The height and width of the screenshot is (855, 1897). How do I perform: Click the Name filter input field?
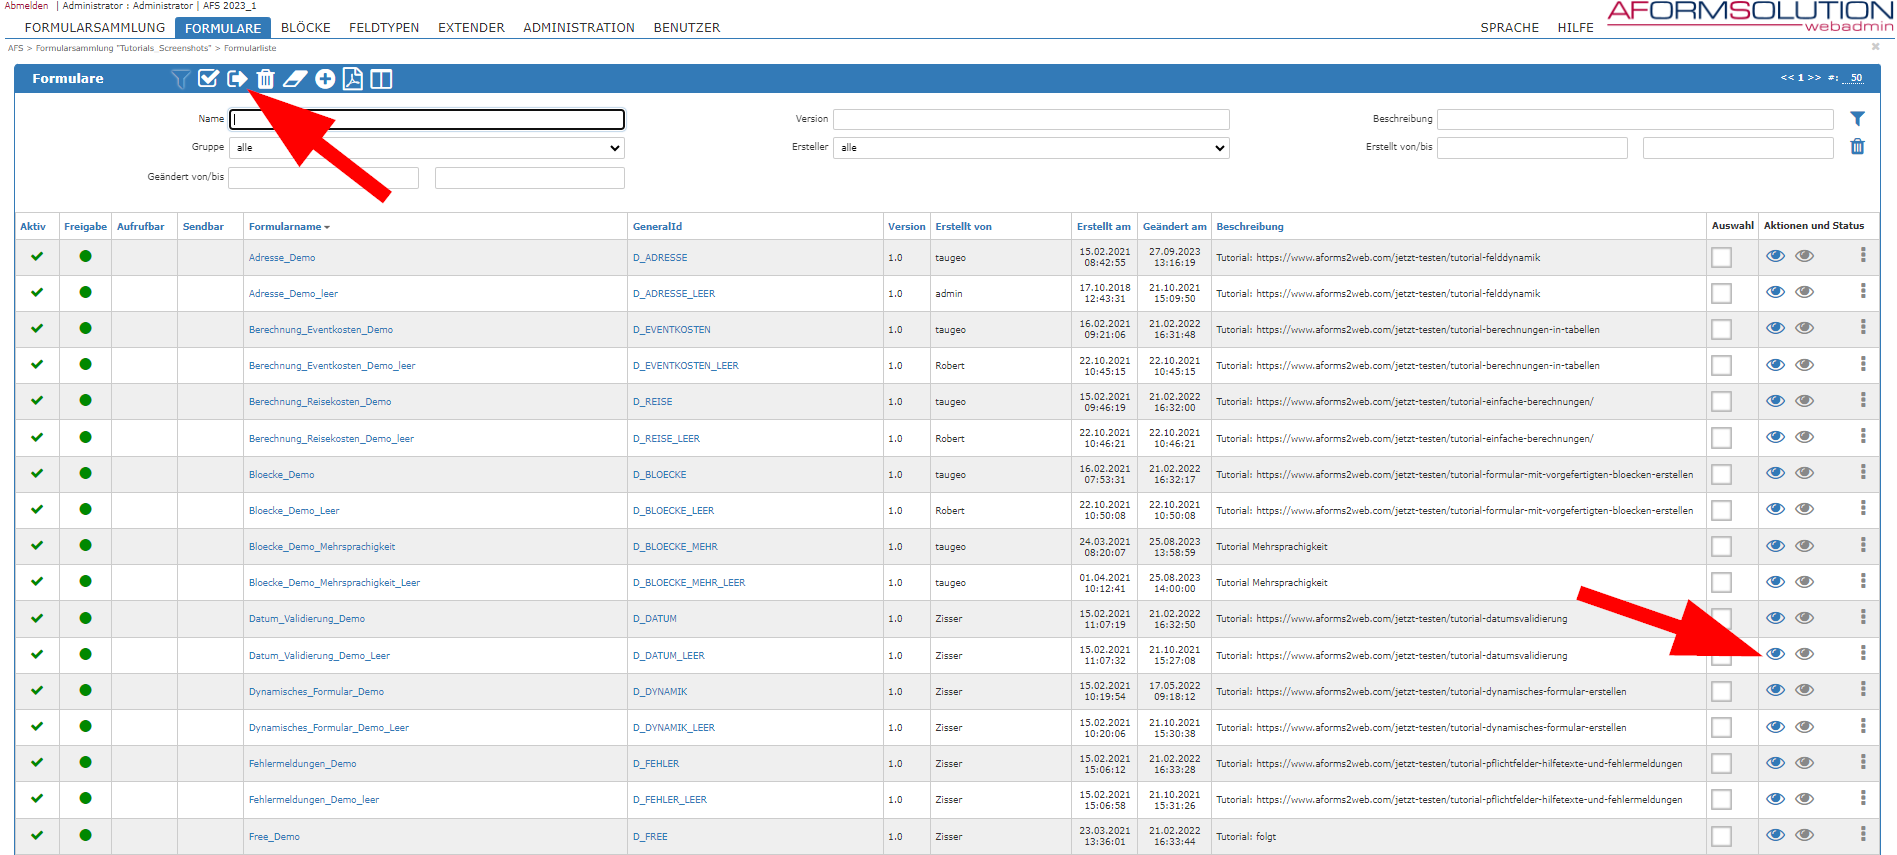(x=427, y=119)
